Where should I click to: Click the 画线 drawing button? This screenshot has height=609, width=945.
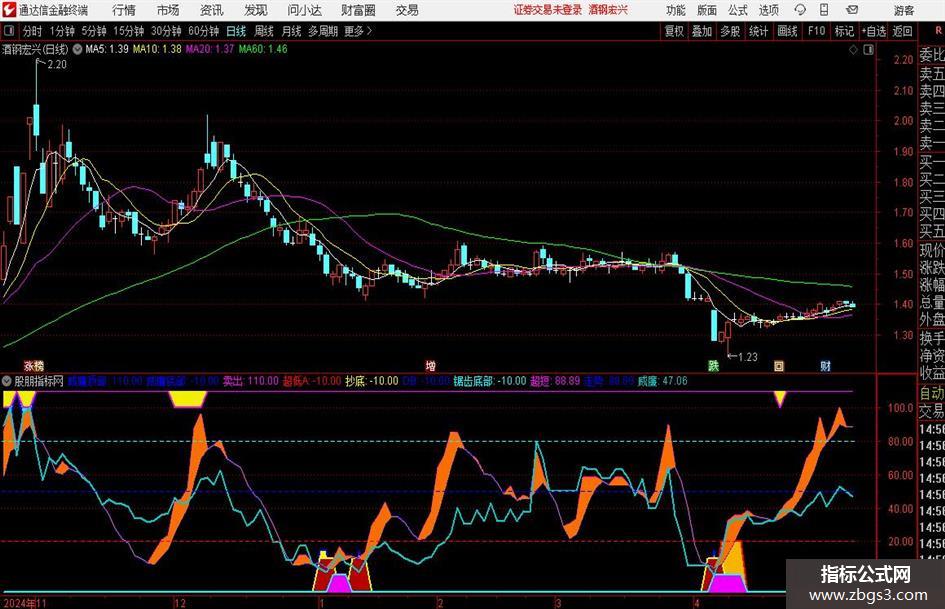[x=787, y=31]
